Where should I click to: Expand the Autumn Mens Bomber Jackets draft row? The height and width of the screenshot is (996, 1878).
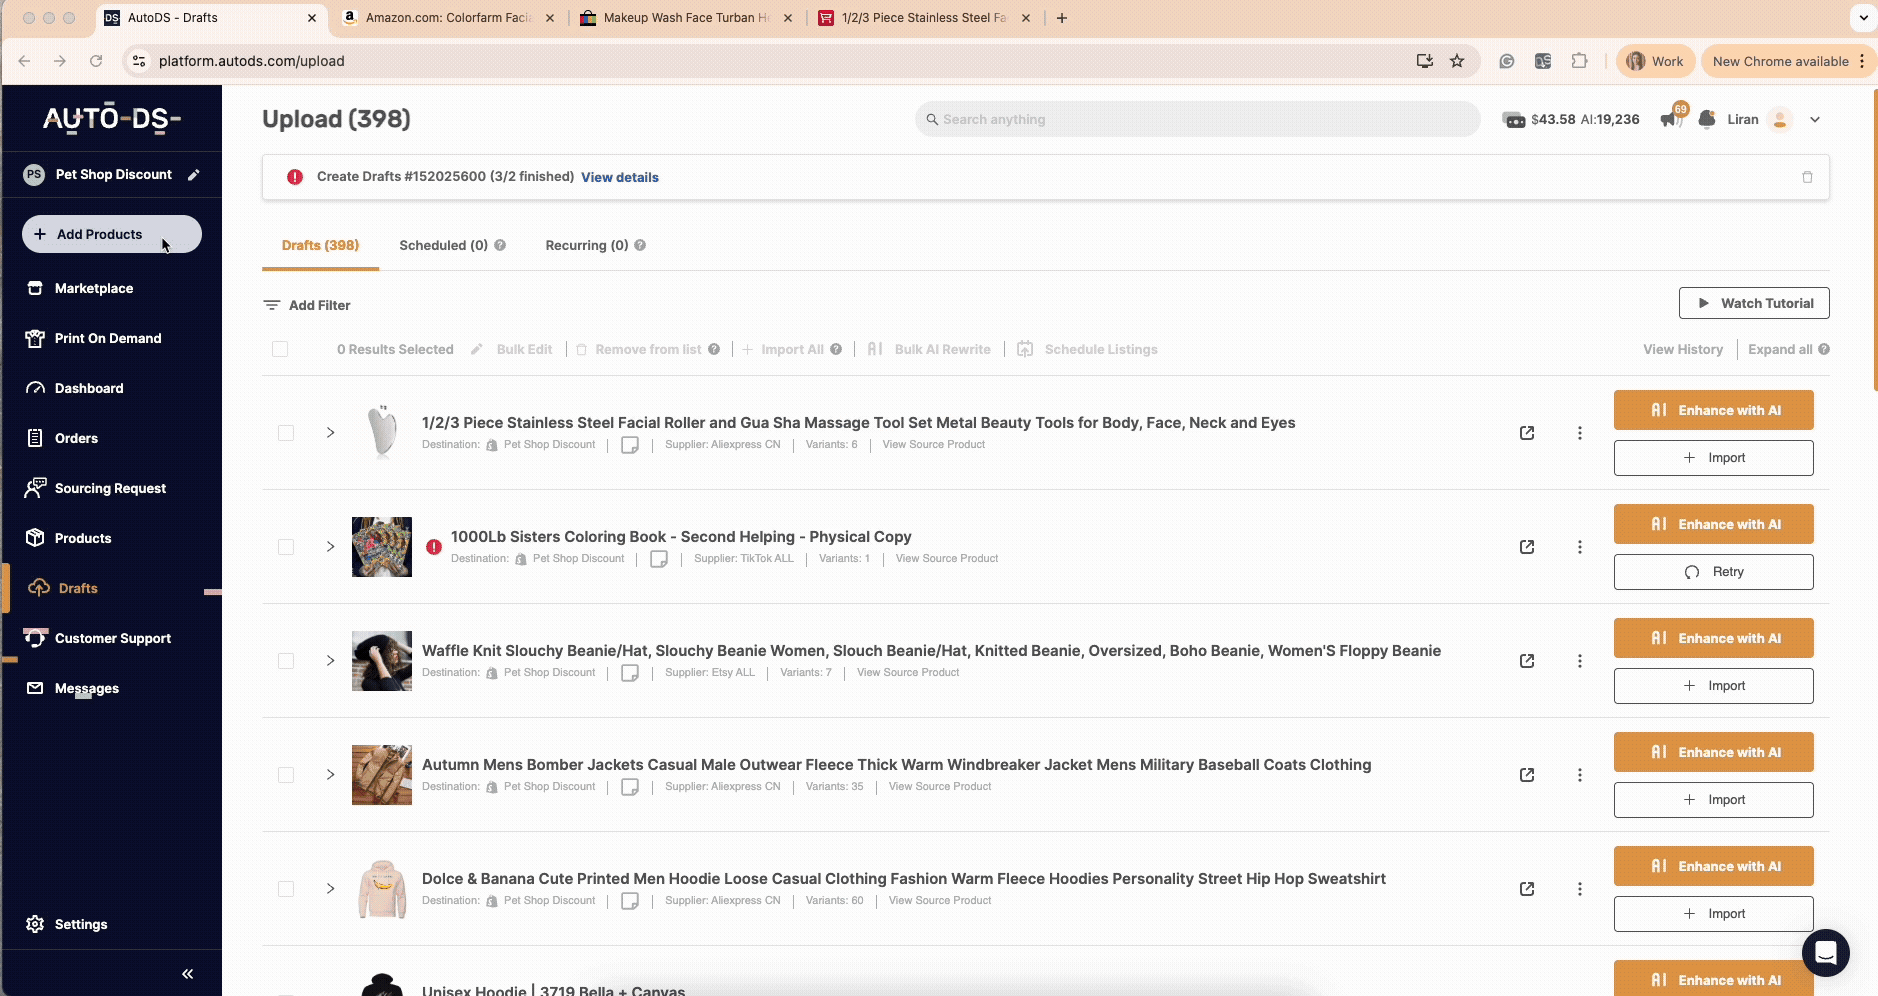[x=330, y=775]
